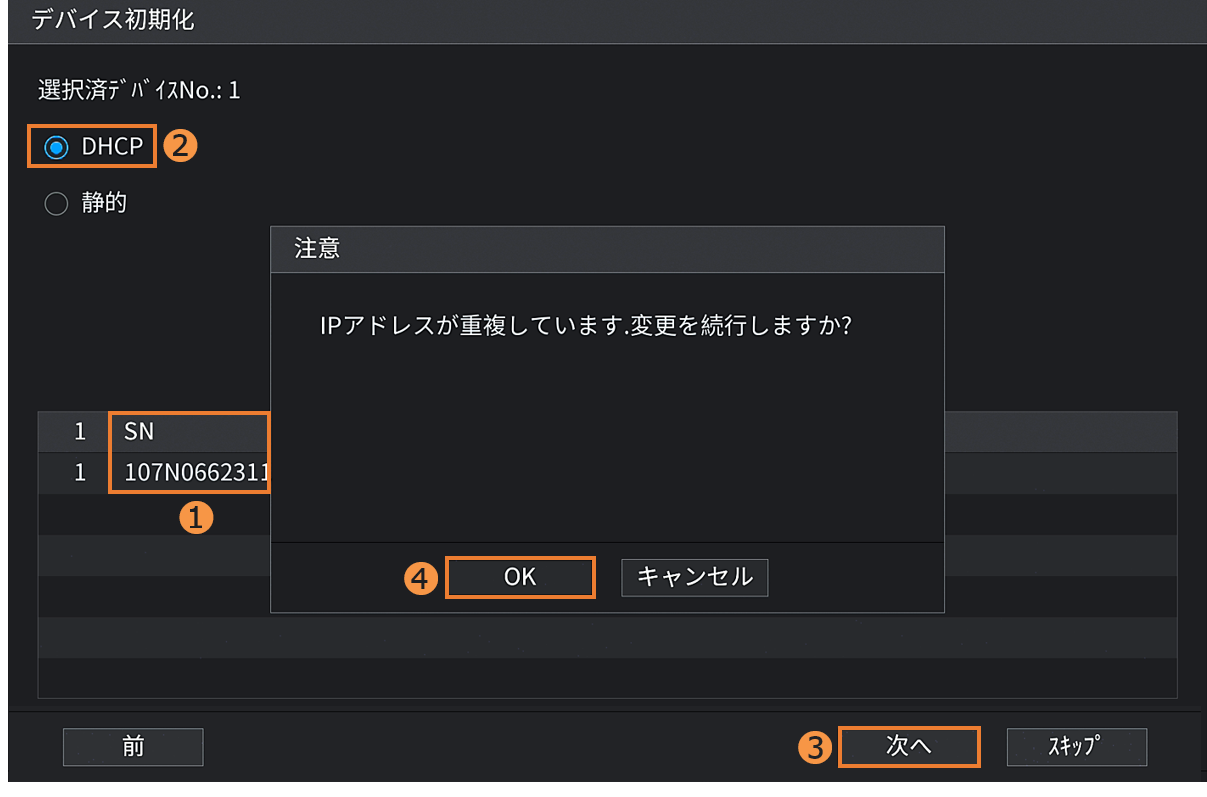Click the デバイス初期化 window title

[113, 21]
